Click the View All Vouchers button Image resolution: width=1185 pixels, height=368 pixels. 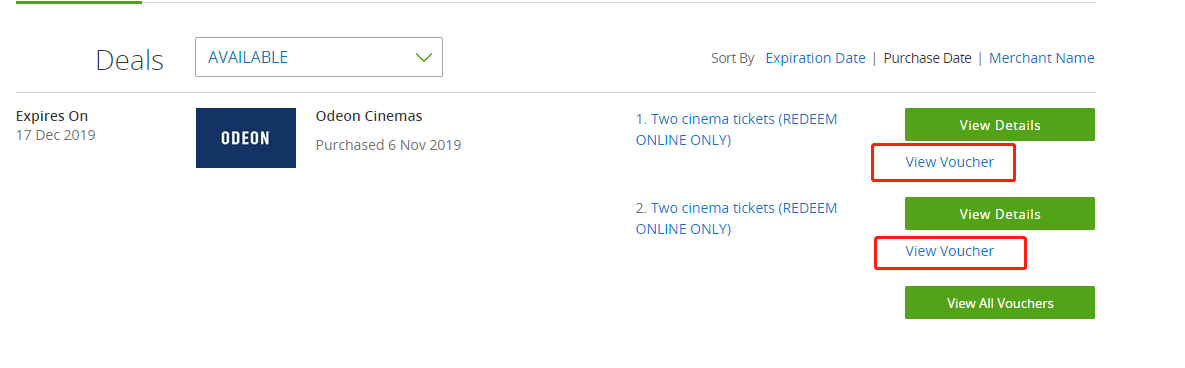pyautogui.click(x=1000, y=303)
